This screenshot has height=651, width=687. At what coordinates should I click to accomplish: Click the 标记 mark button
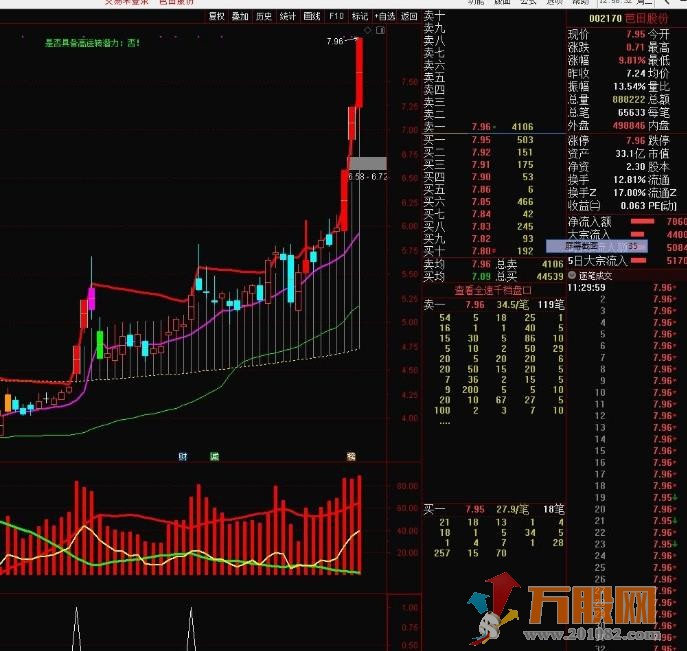coord(360,17)
